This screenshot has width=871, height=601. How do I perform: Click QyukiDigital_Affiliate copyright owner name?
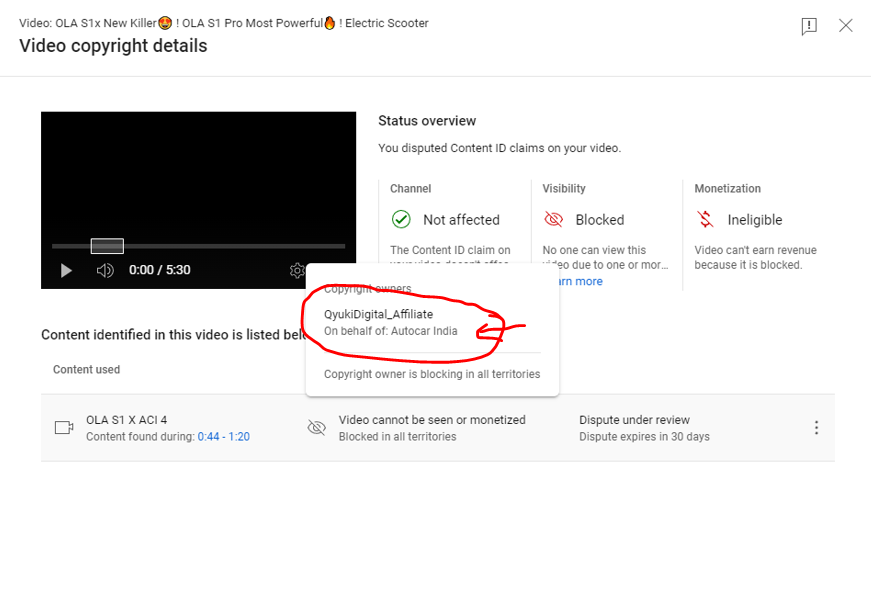[x=378, y=314]
